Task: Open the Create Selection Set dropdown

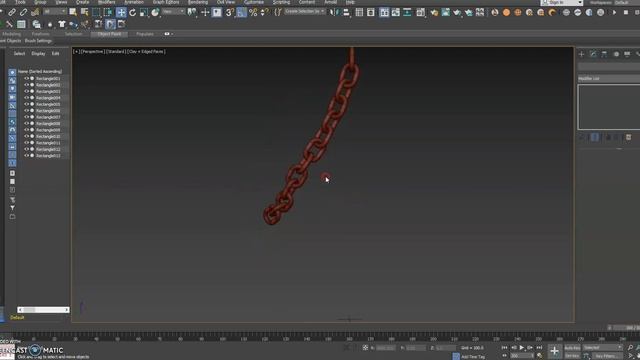Action: tap(304, 12)
